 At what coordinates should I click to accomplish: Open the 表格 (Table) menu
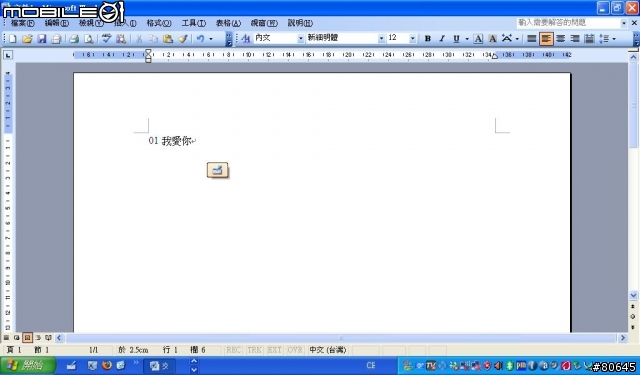pos(228,23)
